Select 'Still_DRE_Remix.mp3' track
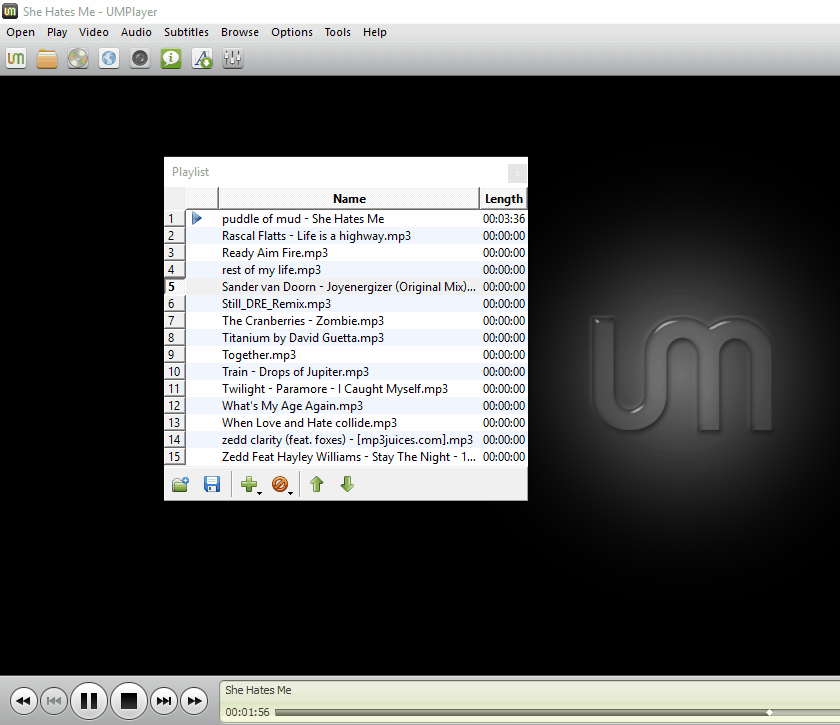 [276, 304]
